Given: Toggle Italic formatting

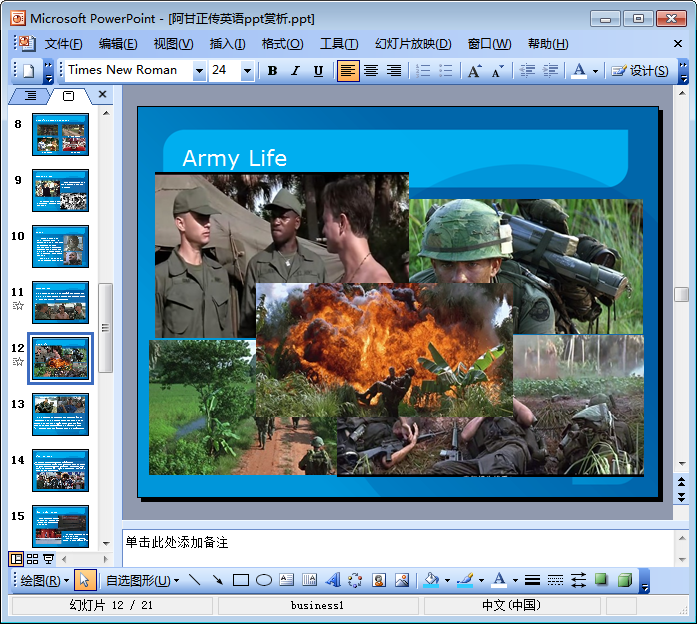Looking at the screenshot, I should pyautogui.click(x=295, y=71).
